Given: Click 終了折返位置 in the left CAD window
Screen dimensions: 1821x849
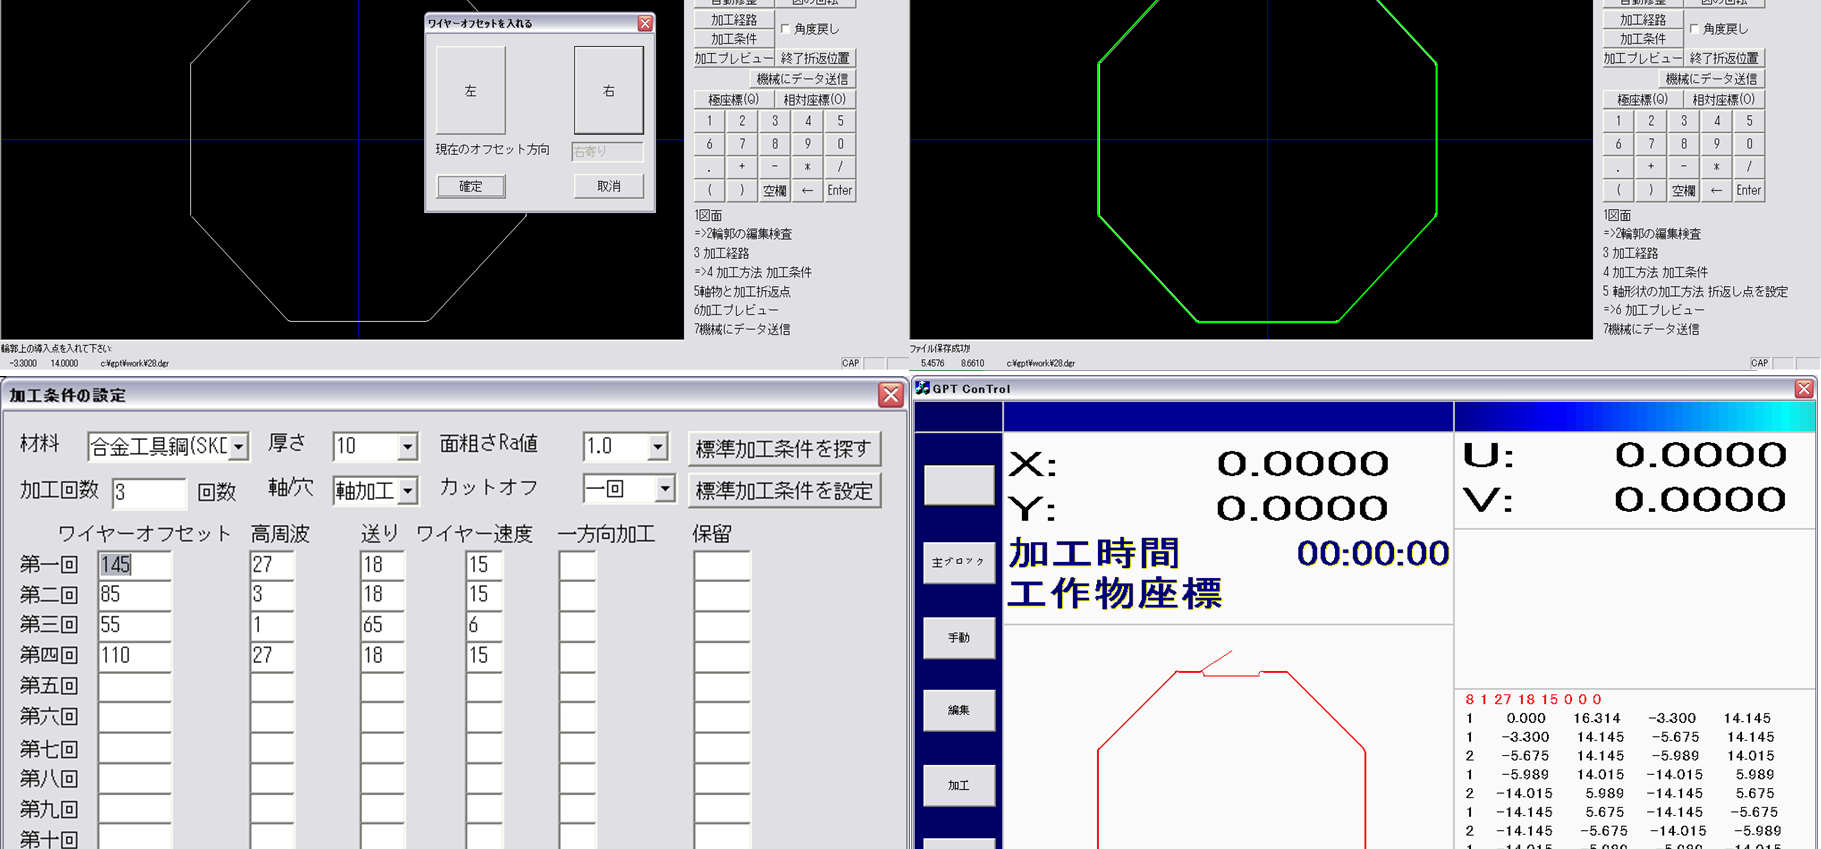Looking at the screenshot, I should (815, 58).
